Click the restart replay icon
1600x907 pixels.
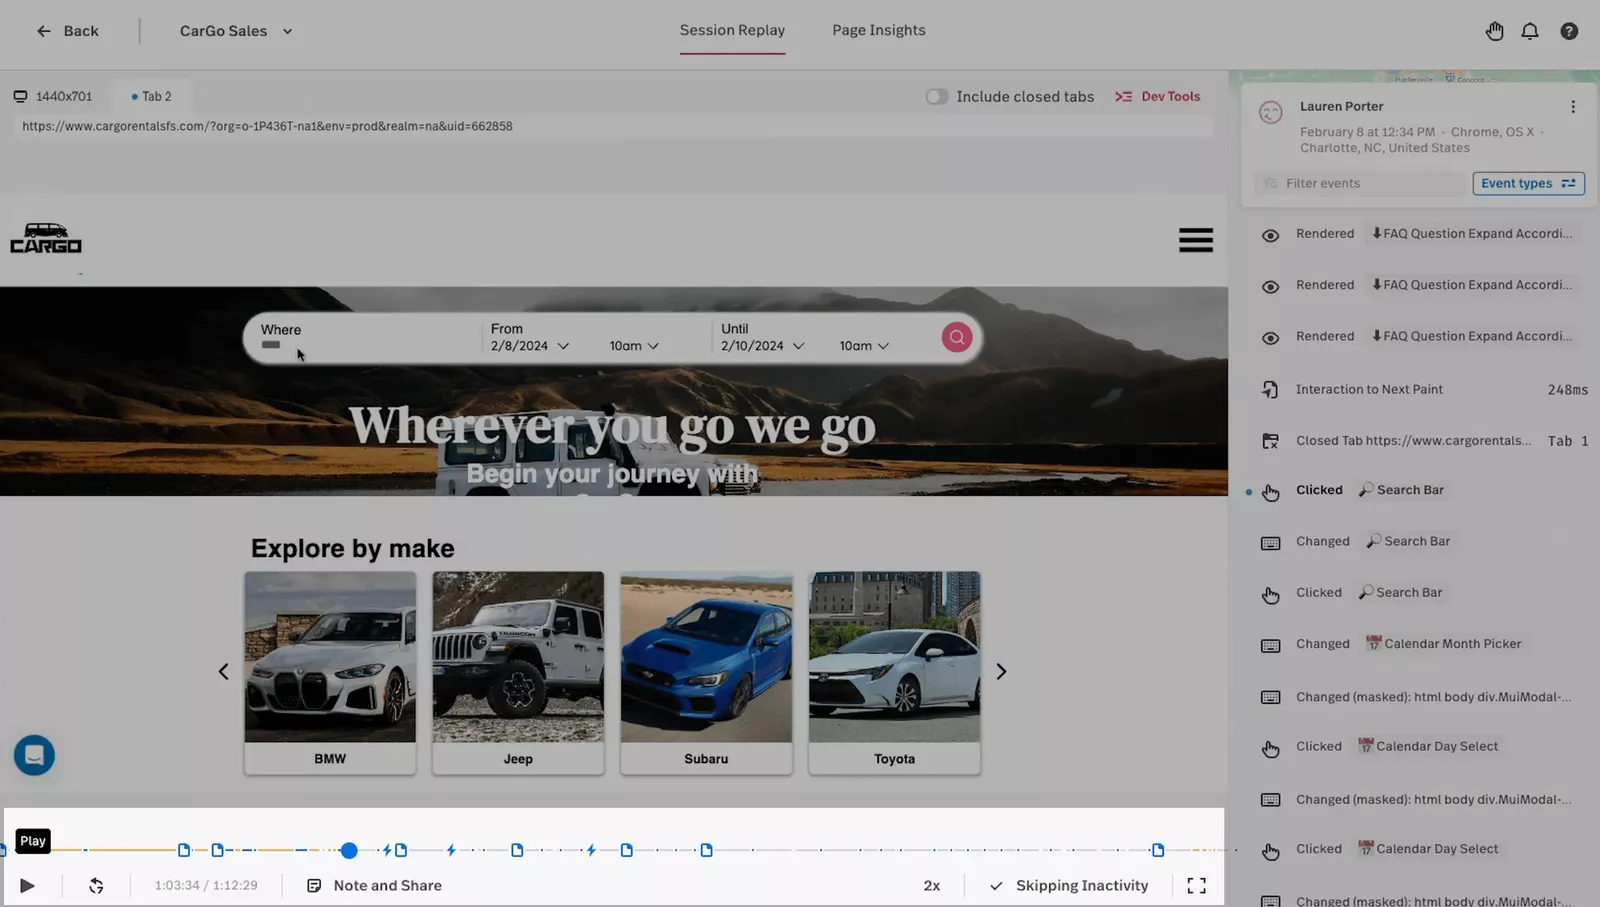coord(96,885)
